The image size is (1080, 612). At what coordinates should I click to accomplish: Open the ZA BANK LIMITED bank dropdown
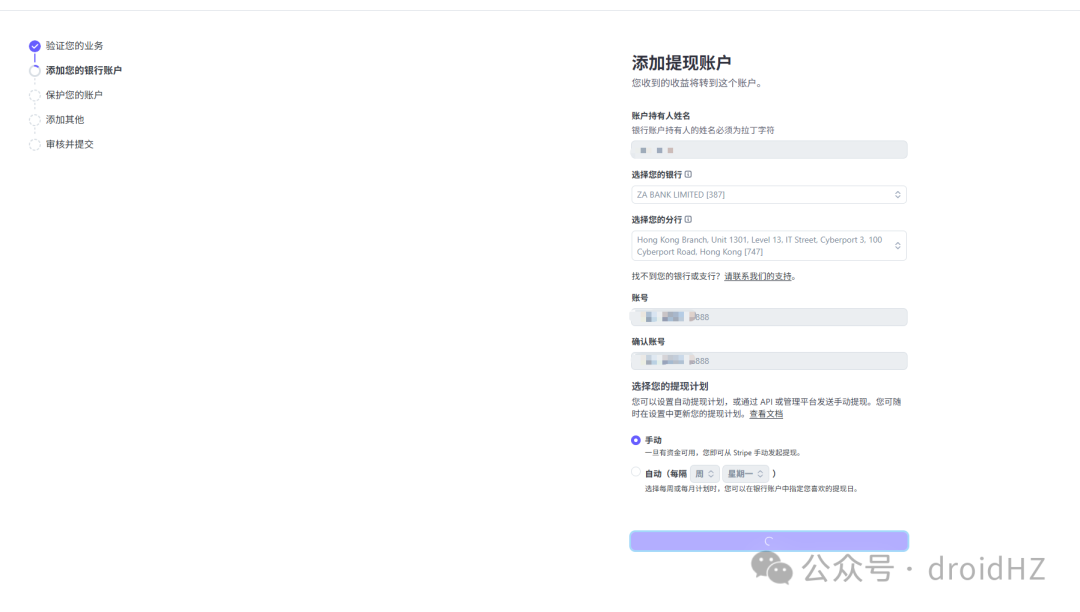pyautogui.click(x=769, y=195)
